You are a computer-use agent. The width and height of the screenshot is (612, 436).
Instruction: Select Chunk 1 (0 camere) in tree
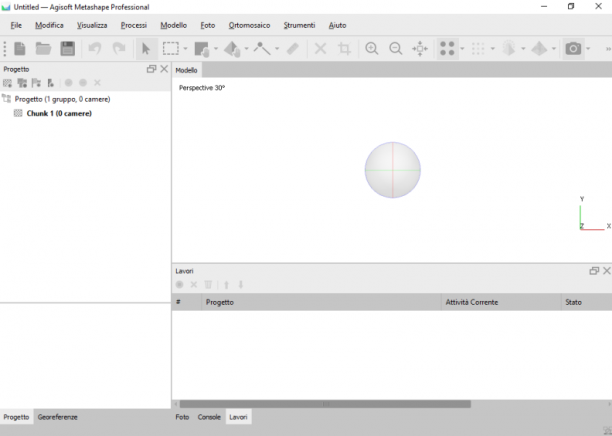[x=59, y=114]
